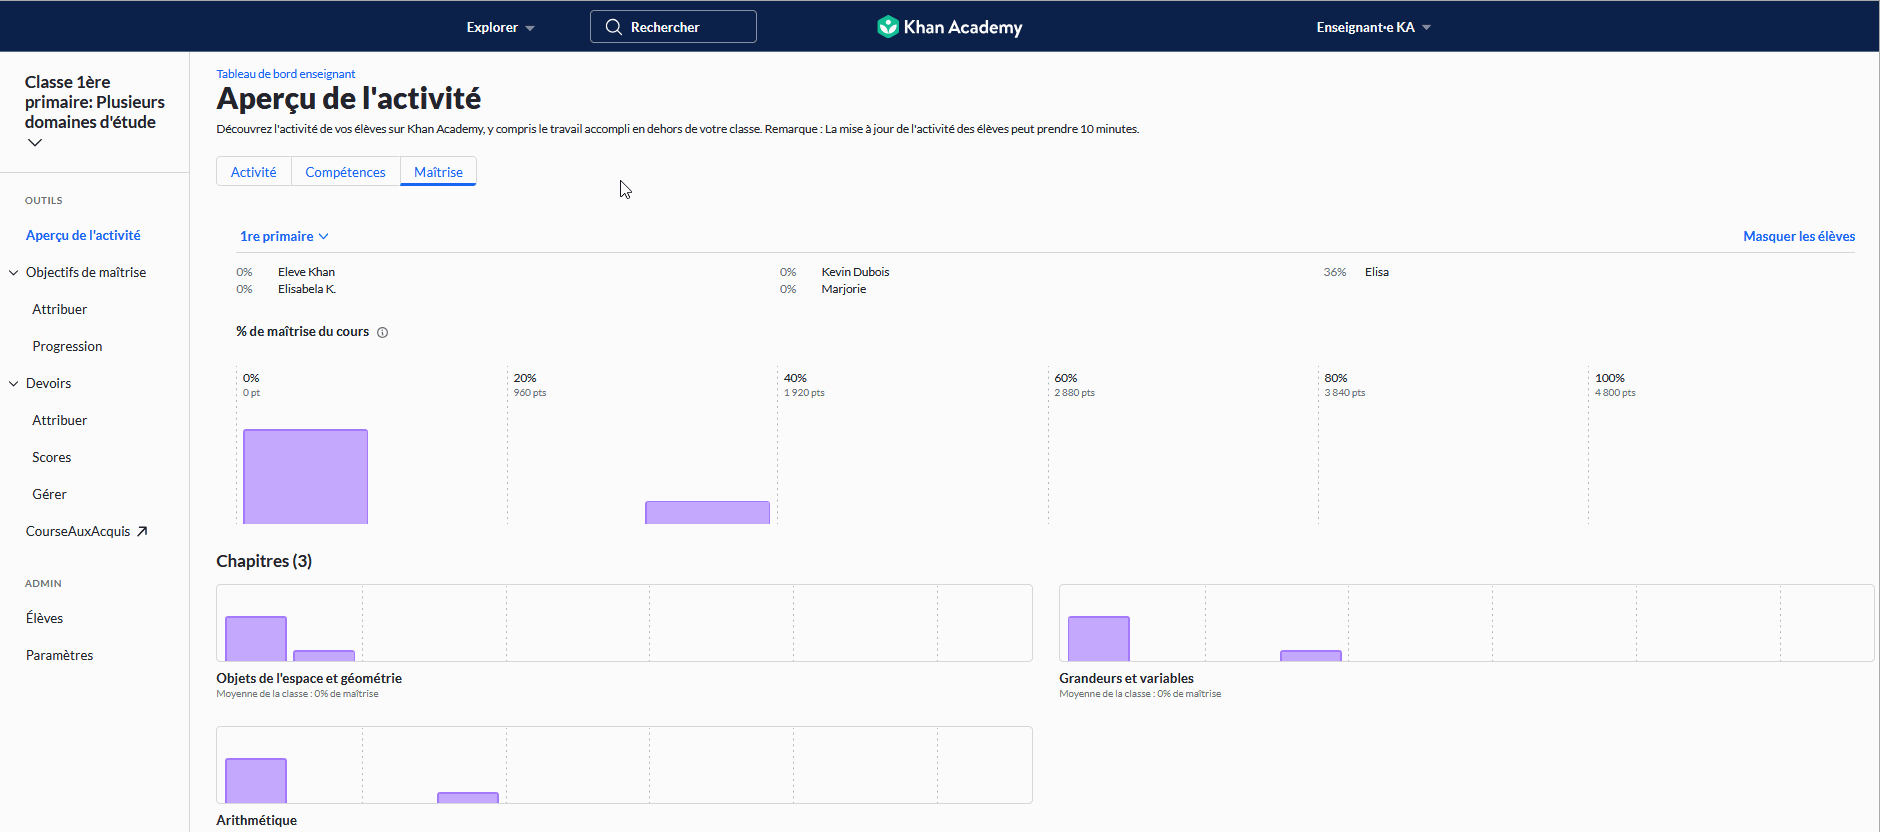Expand the class selector chevron under class name
Screen dimensions: 1880x832
click(35, 143)
